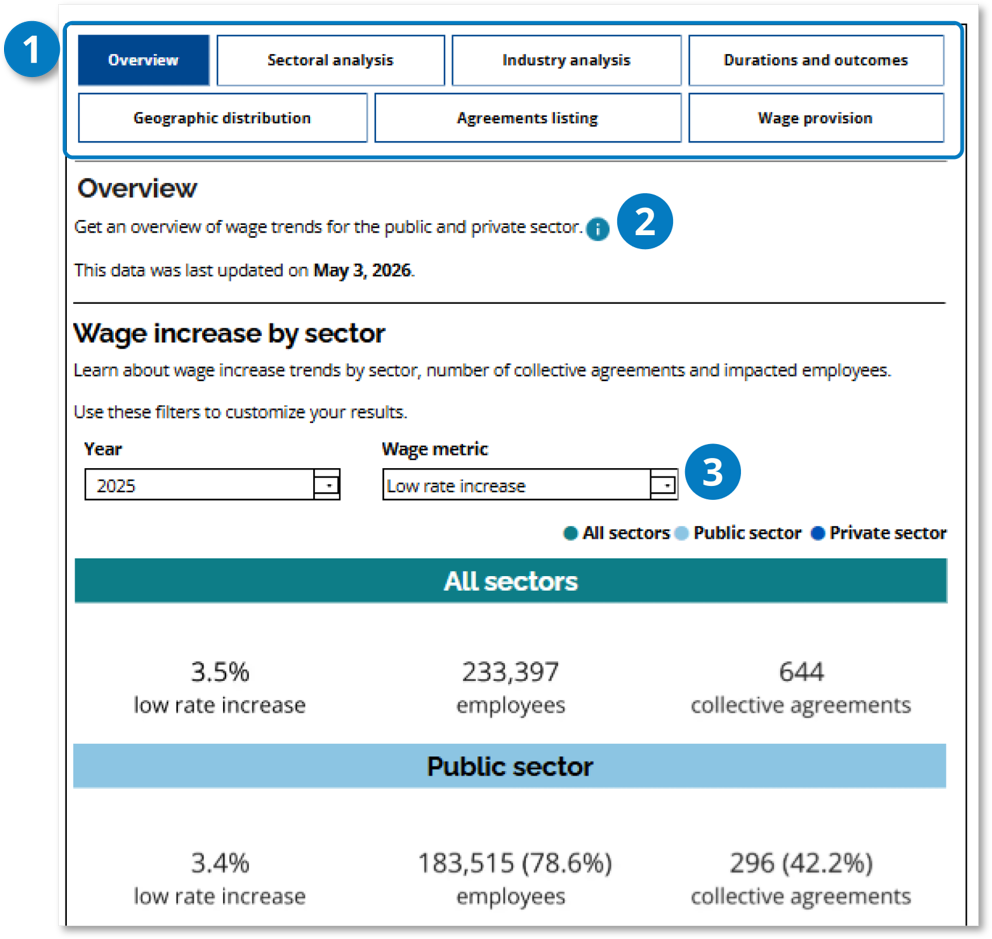This screenshot has width=992, height=939.
Task: Select the All sectors teal header banner
Action: [x=511, y=581]
